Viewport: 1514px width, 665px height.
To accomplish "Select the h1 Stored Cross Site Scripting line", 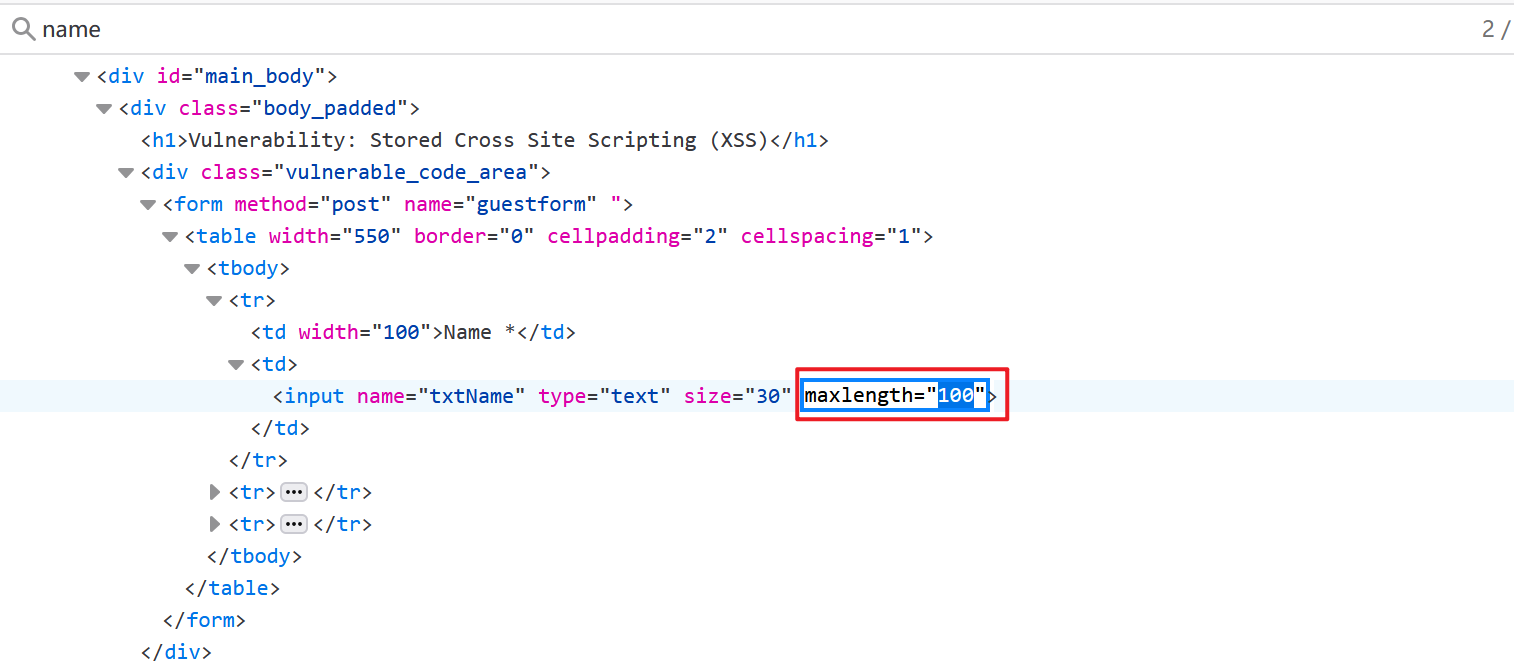I will pos(485,140).
